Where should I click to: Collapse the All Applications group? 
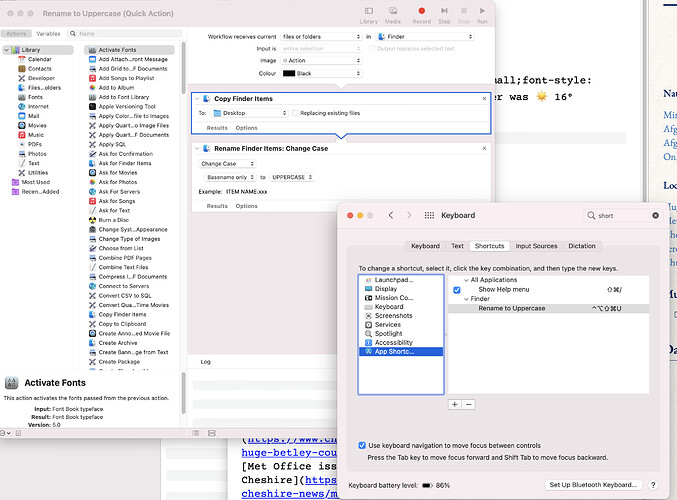tap(466, 280)
